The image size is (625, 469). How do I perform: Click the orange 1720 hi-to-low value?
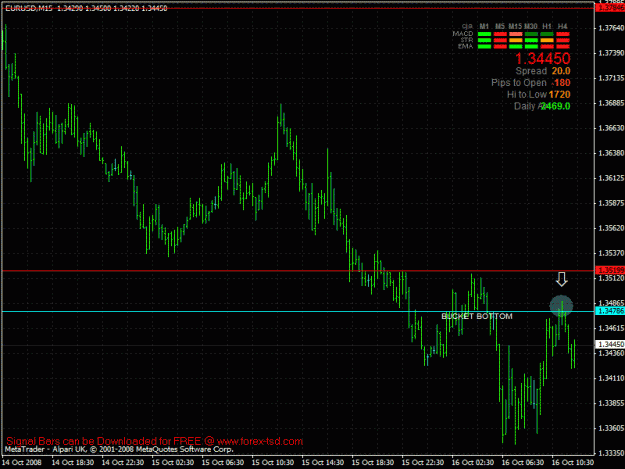560,94
